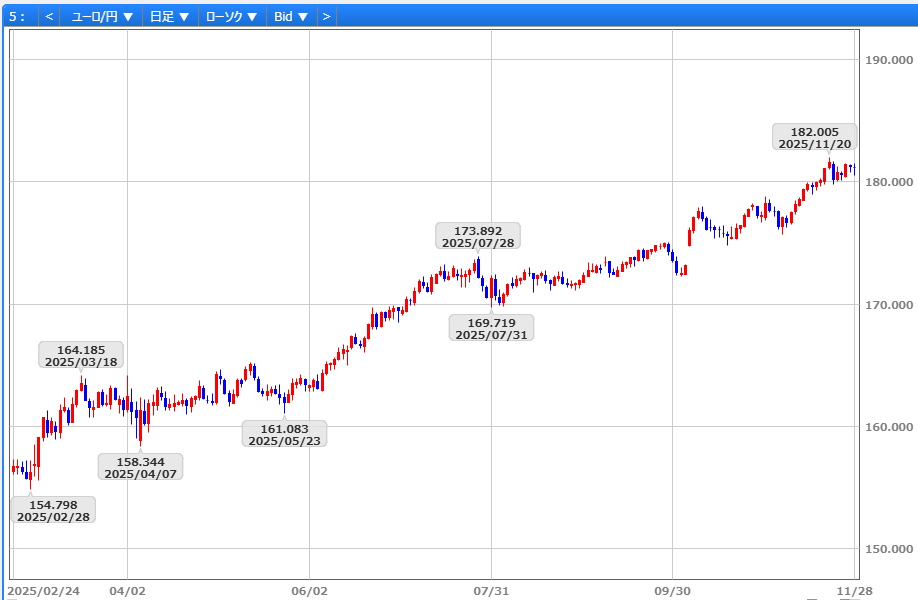Select the 154.798 low label for 2025/02/28
The height and width of the screenshot is (600, 918).
point(53,510)
